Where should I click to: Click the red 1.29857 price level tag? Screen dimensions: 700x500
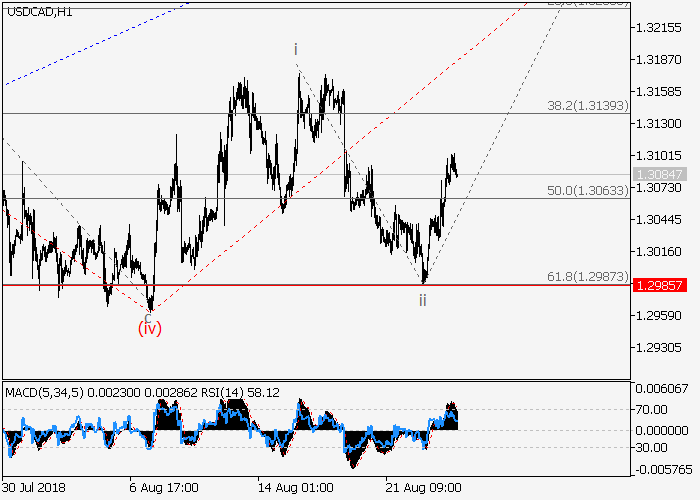point(657,285)
